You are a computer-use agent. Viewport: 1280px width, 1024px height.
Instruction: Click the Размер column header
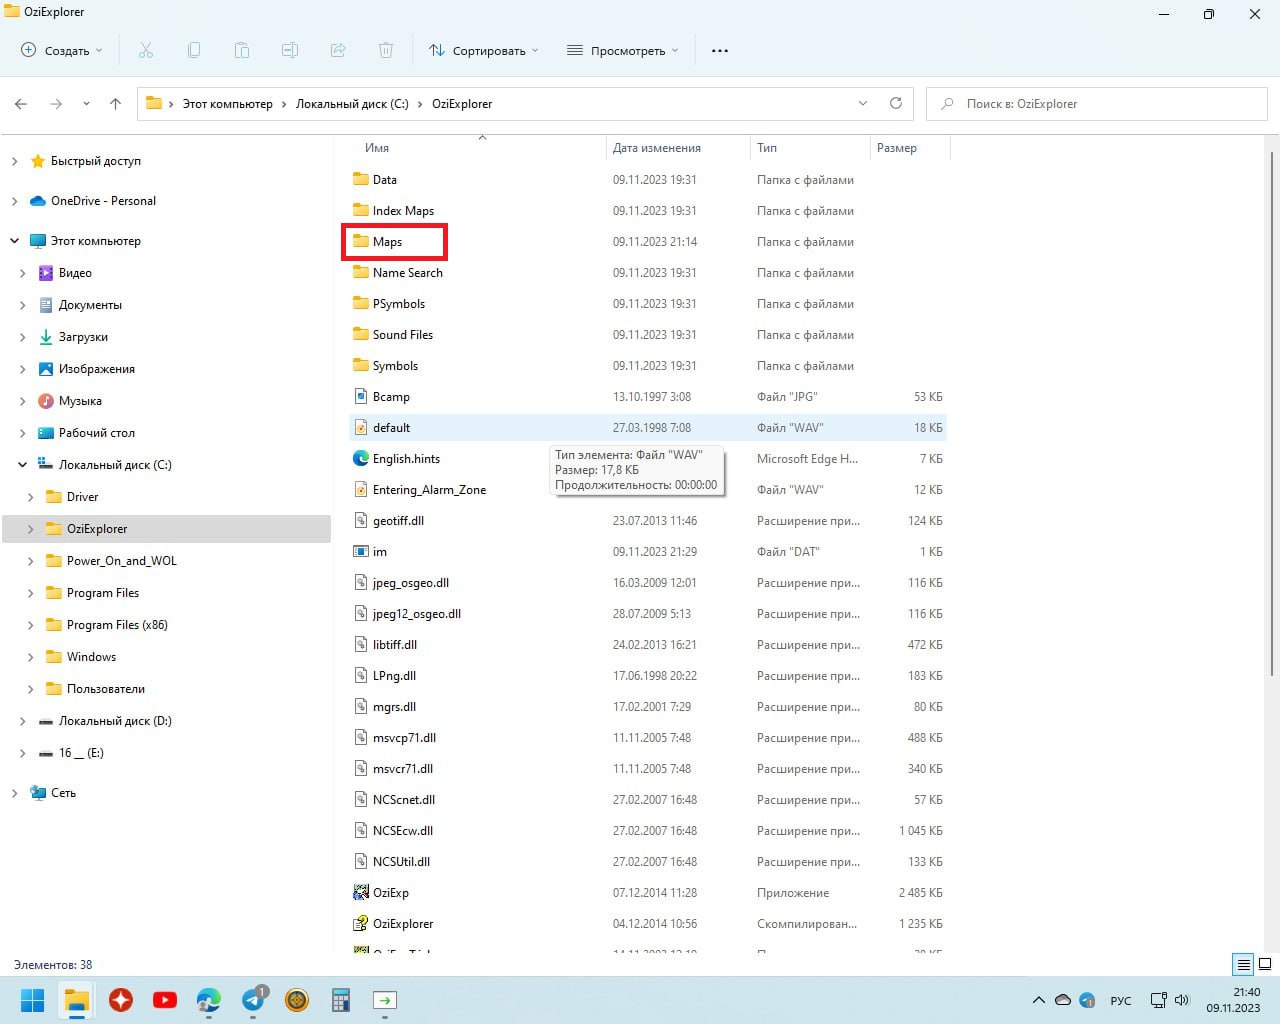click(897, 148)
